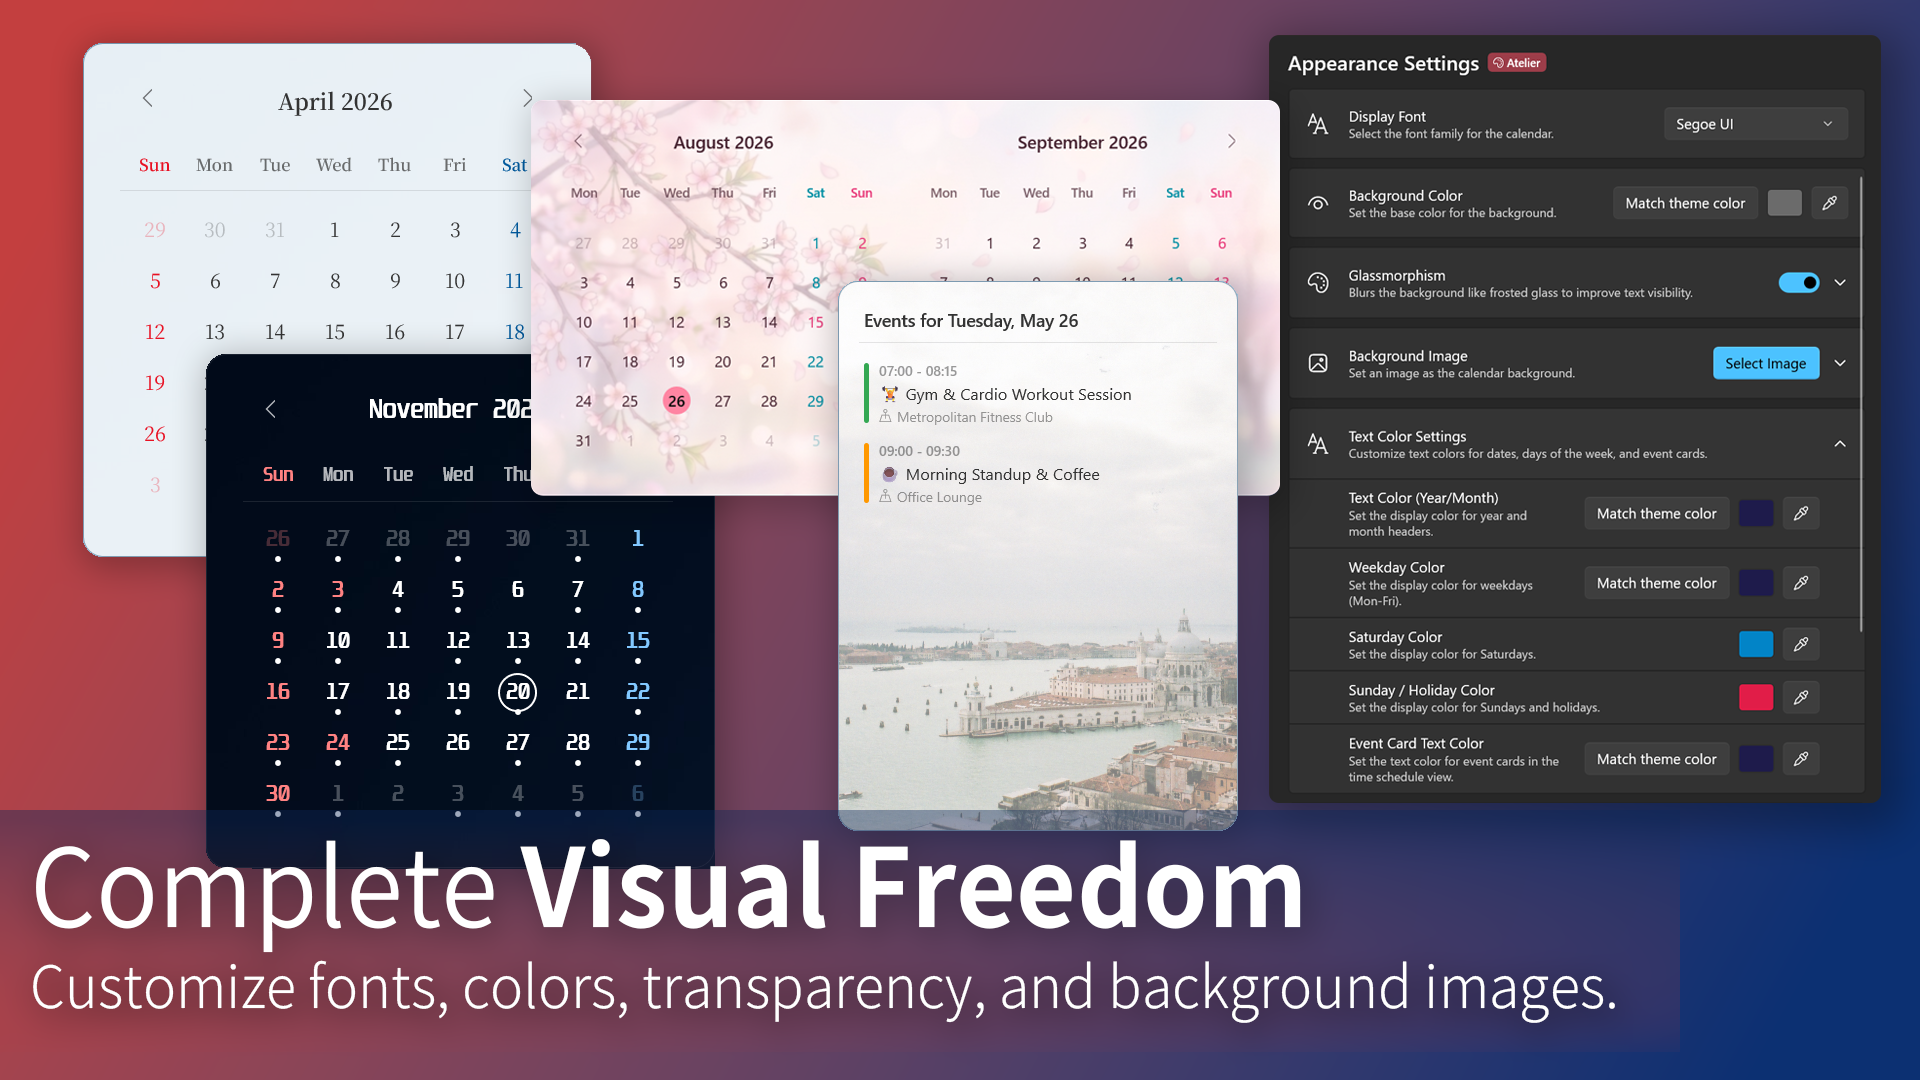
Task: Click Match theme color for Background Color
Action: coord(1685,203)
